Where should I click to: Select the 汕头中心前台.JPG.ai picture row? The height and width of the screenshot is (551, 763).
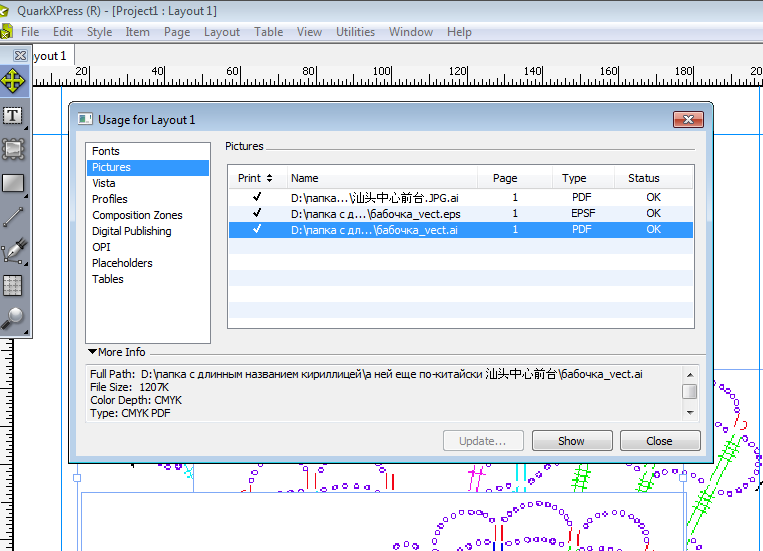click(461, 197)
